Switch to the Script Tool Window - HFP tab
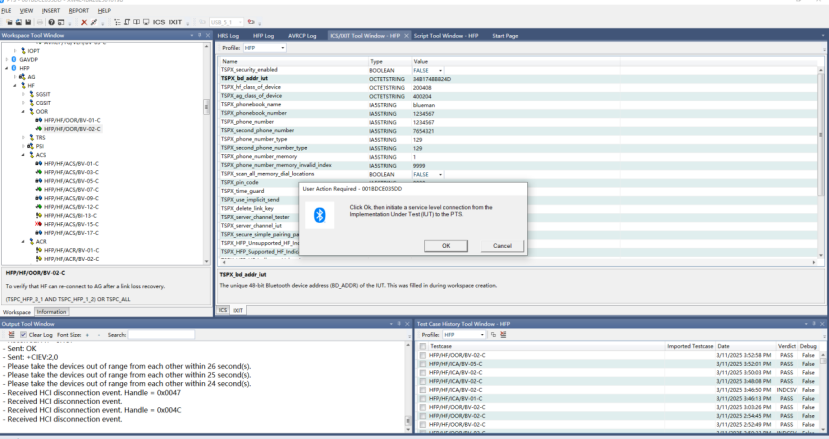Image resolution: width=829 pixels, height=439 pixels. pyautogui.click(x=446, y=36)
